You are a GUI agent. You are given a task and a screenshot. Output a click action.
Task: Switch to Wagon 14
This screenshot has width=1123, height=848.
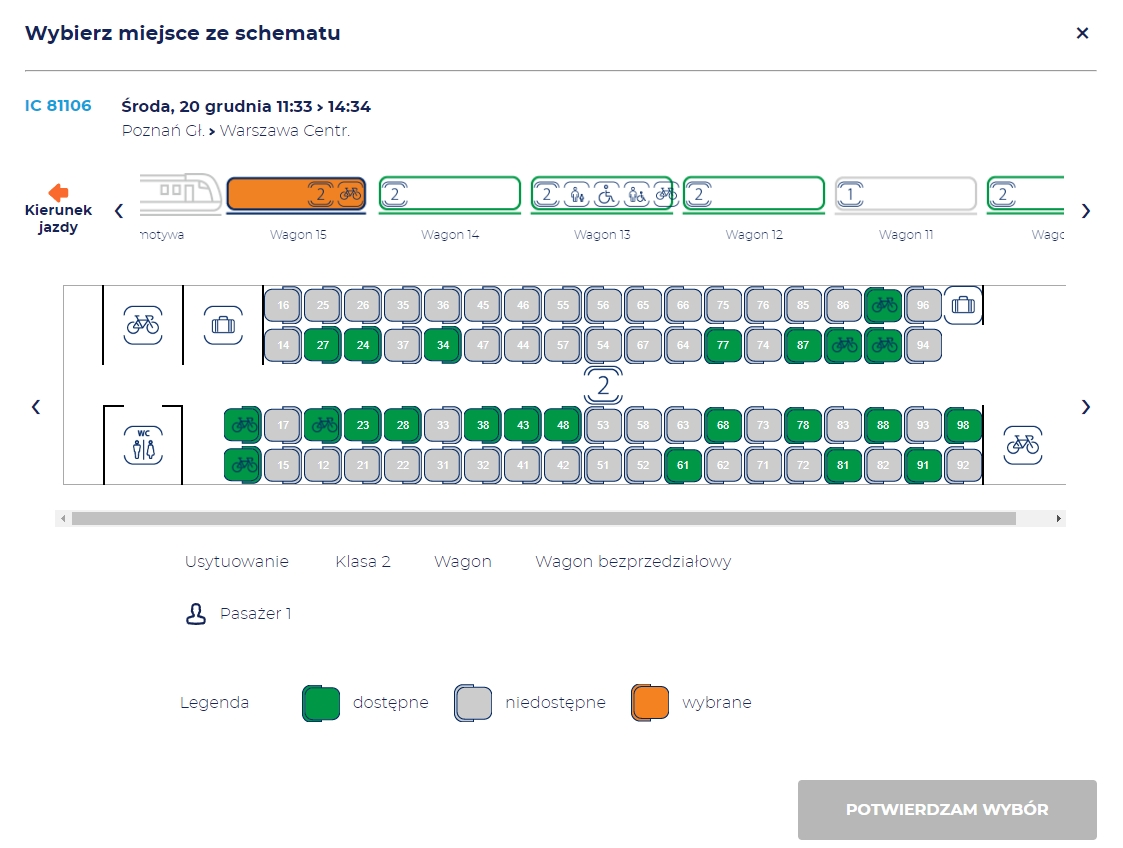[449, 194]
